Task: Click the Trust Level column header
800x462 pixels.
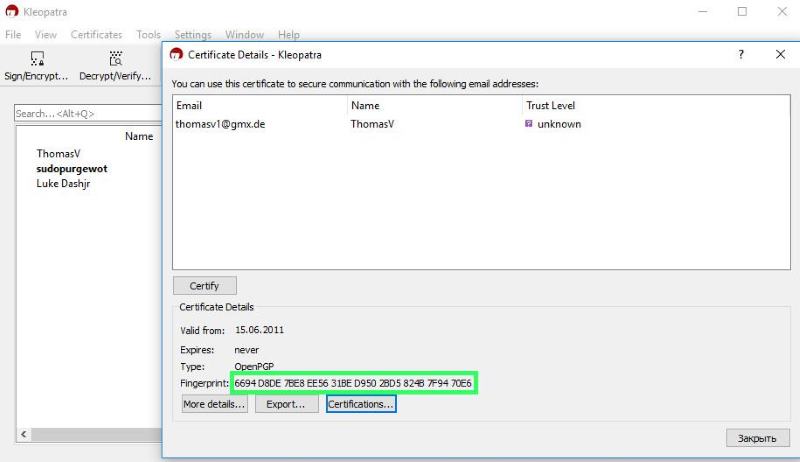Action: (551, 106)
